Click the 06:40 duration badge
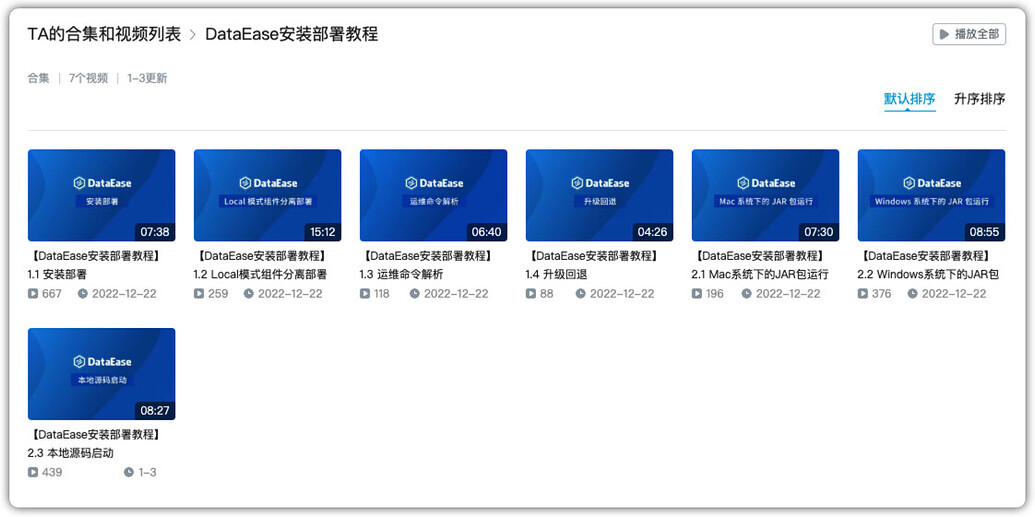The width and height of the screenshot is (1035, 517). point(486,232)
